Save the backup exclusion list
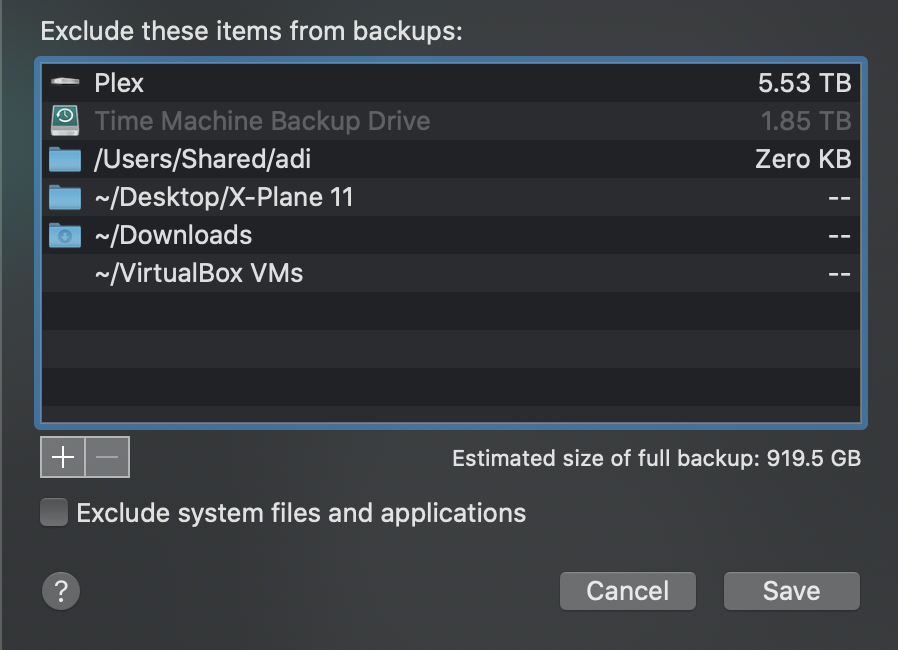The height and width of the screenshot is (650, 898). [791, 591]
